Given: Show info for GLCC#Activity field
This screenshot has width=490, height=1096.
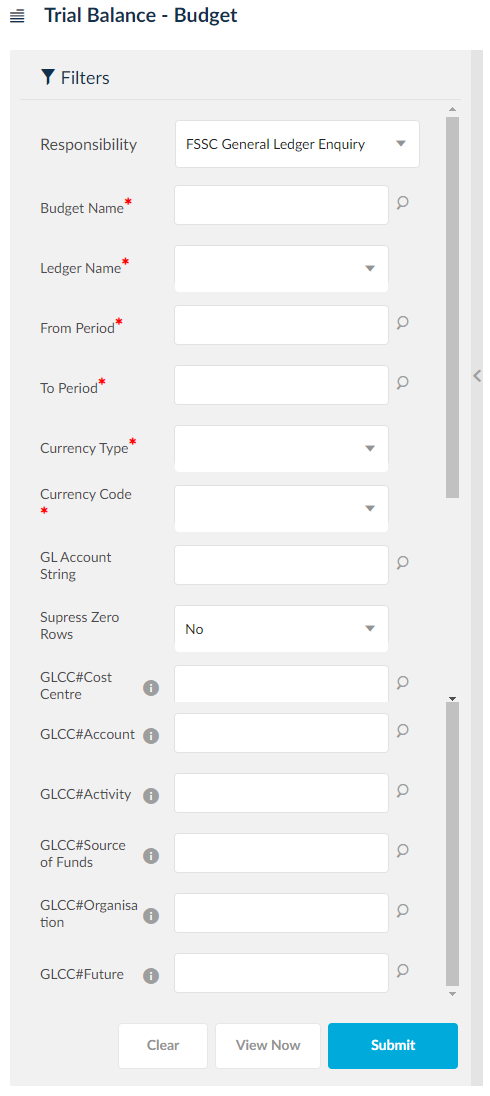Looking at the screenshot, I should pos(151,796).
